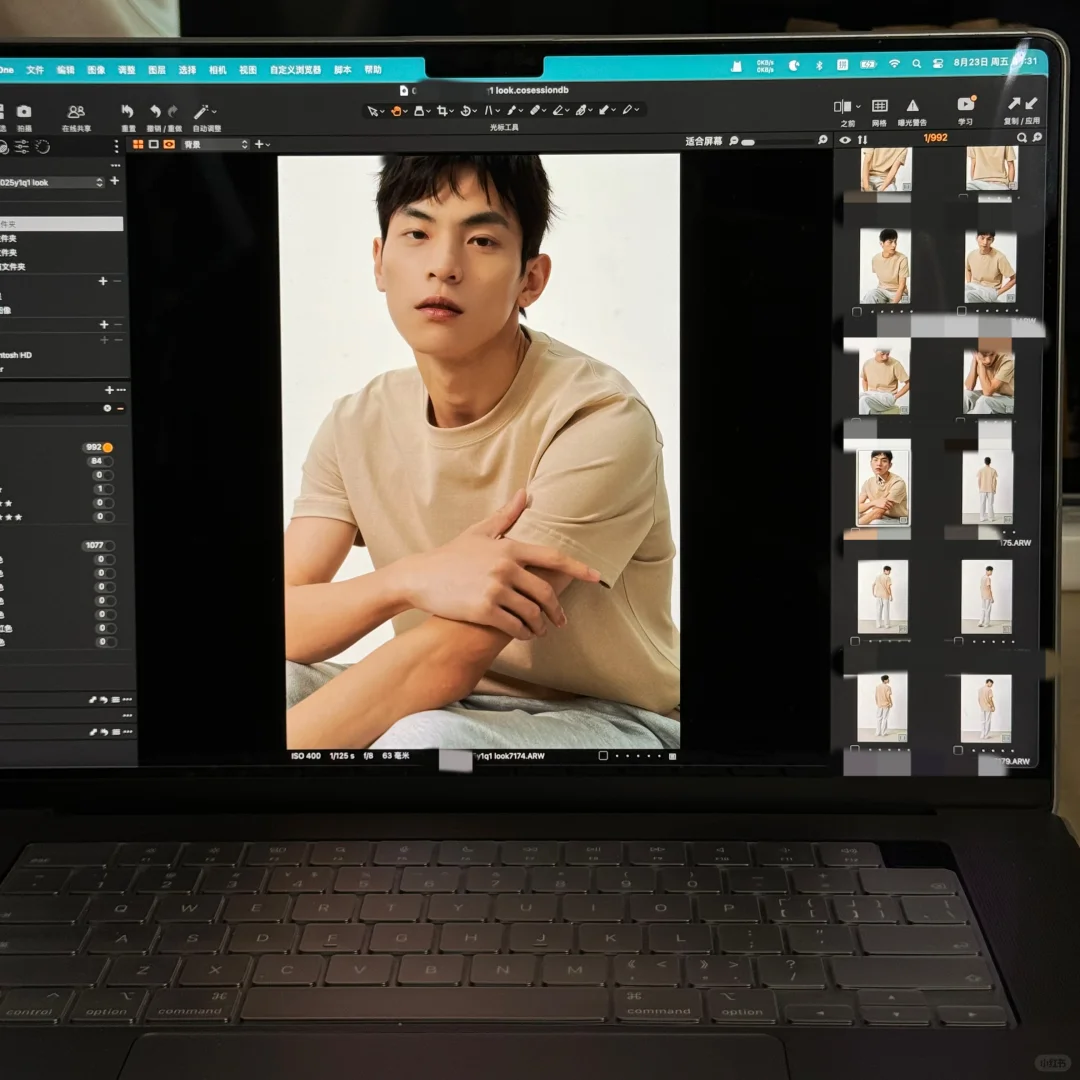Screen dimensions: 1080x1080
Task: Select the orange hand pan tool
Action: (x=396, y=111)
